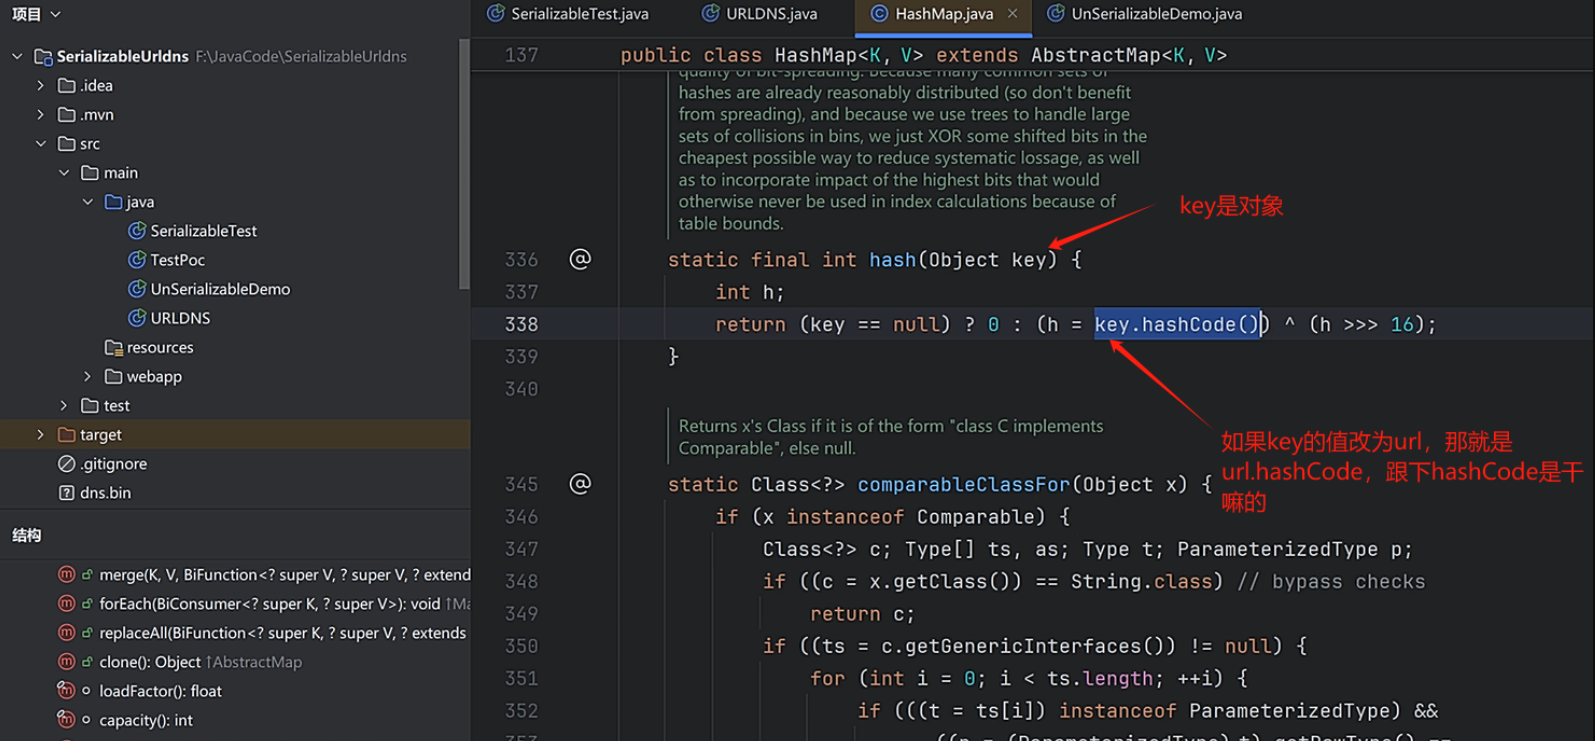This screenshot has width=1595, height=741.
Task: Select the dns.bin file
Action: coord(105,493)
